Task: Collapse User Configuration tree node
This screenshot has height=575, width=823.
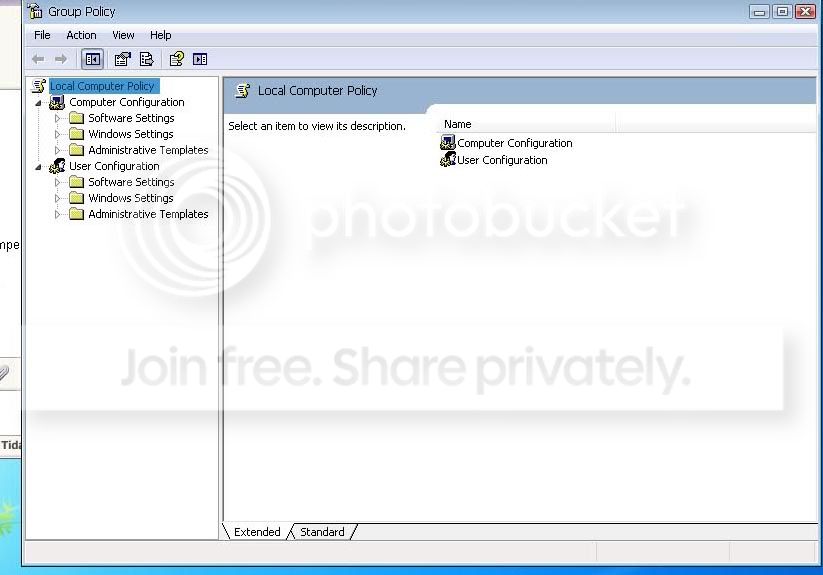Action: [38, 167]
